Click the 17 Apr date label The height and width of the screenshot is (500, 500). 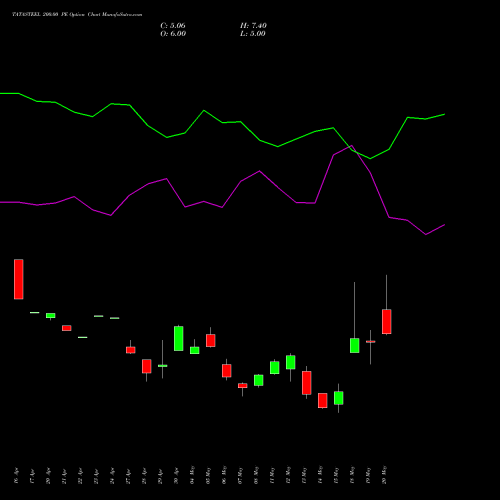(x=33, y=476)
